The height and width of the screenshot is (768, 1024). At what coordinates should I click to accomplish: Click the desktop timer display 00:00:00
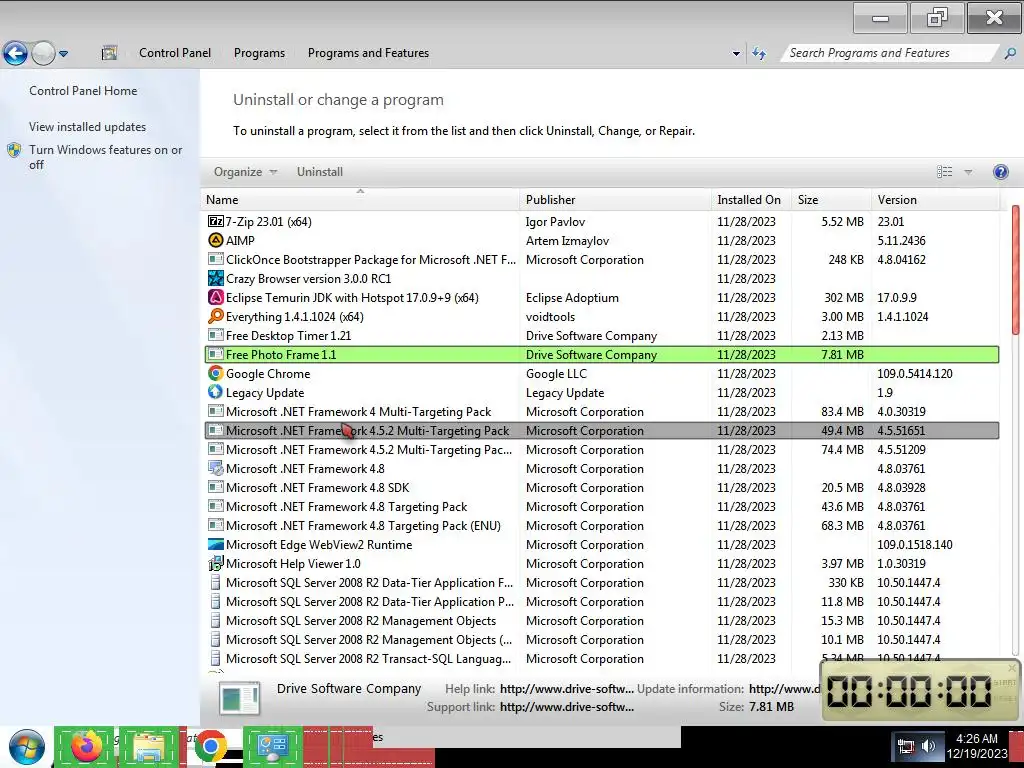(909, 691)
